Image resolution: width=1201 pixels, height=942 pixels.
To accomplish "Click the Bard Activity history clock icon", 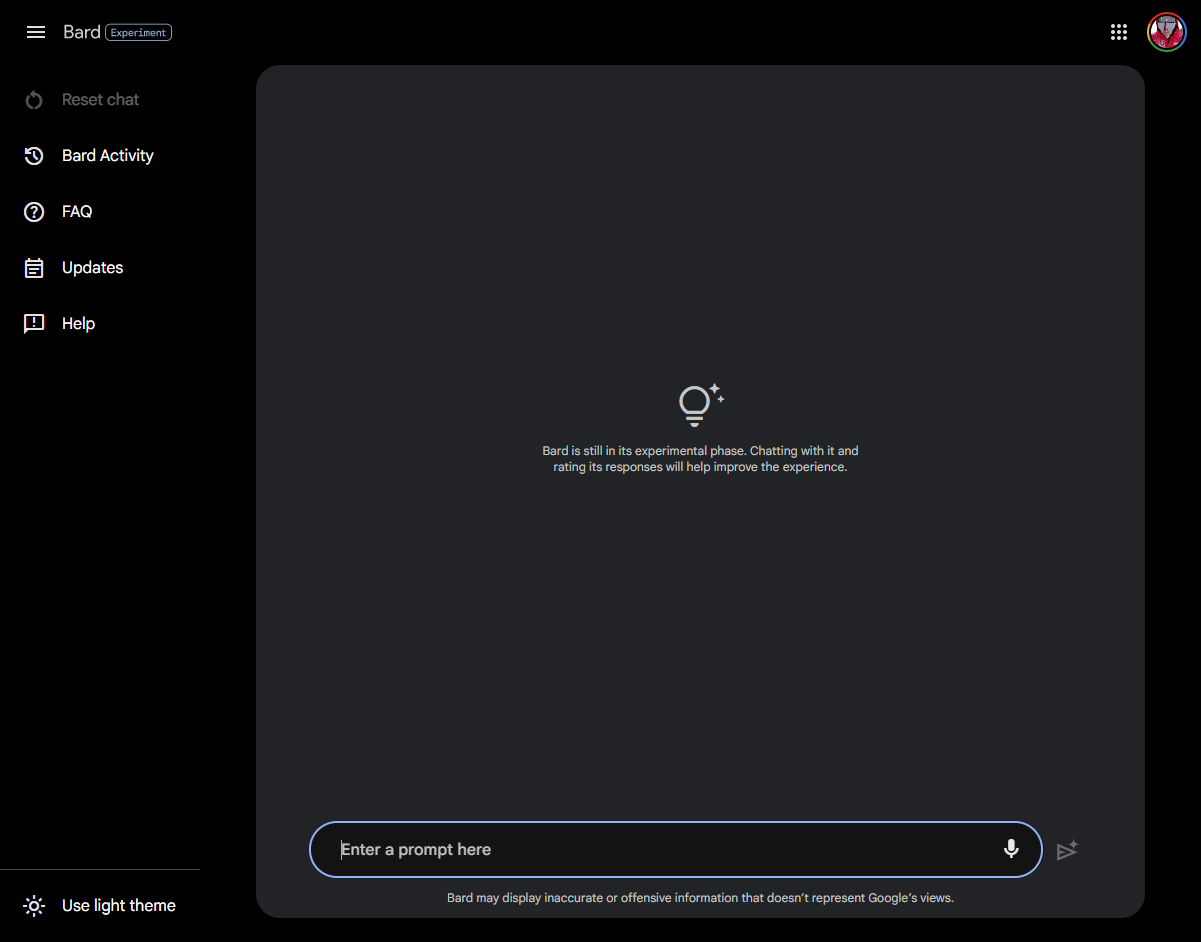I will 34,156.
